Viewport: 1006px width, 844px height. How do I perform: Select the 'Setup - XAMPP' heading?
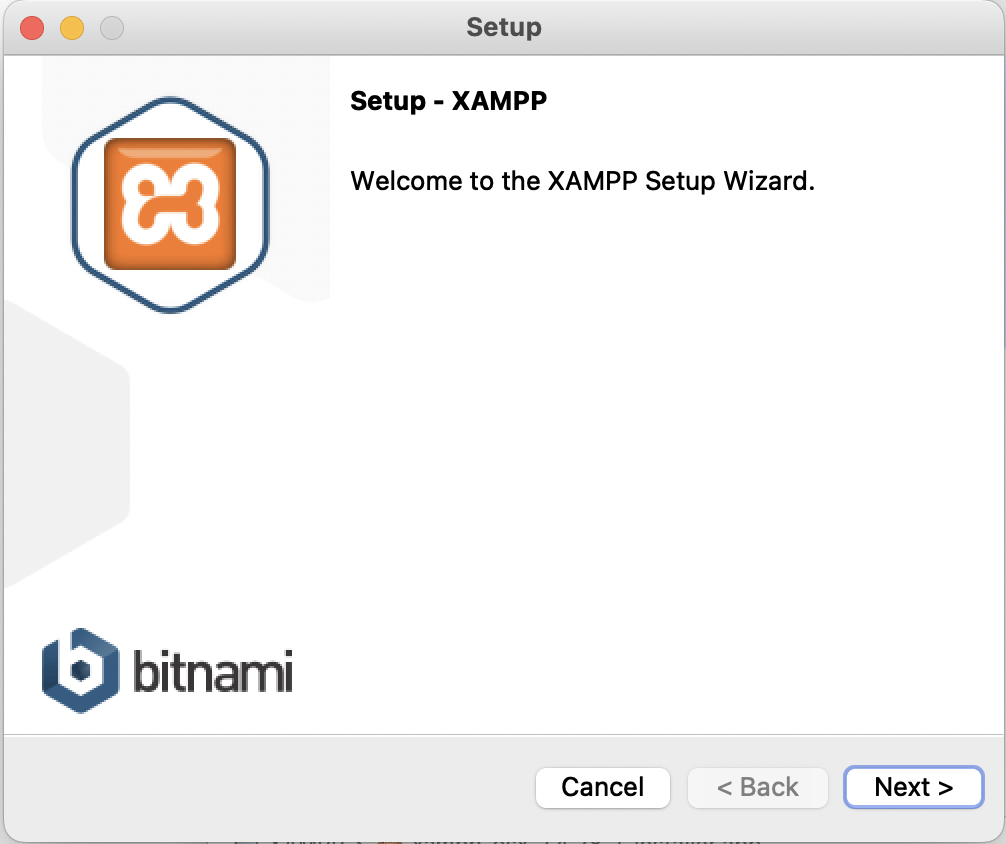point(448,101)
